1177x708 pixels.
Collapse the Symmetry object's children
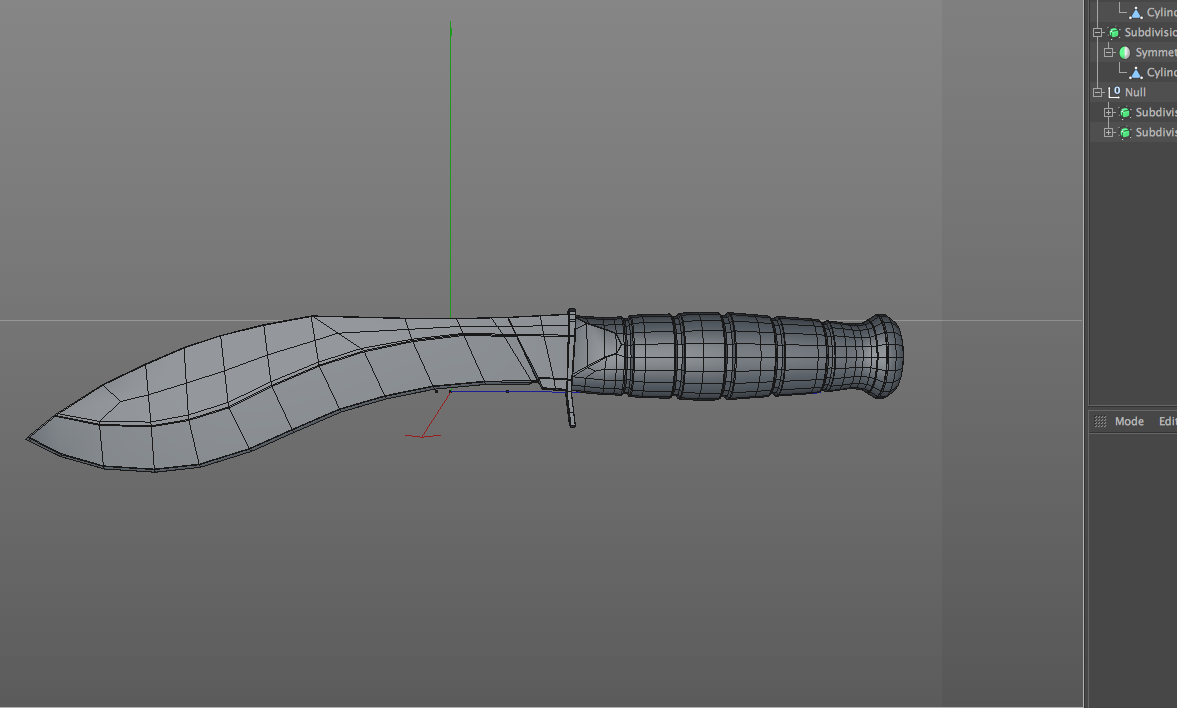click(x=1109, y=53)
